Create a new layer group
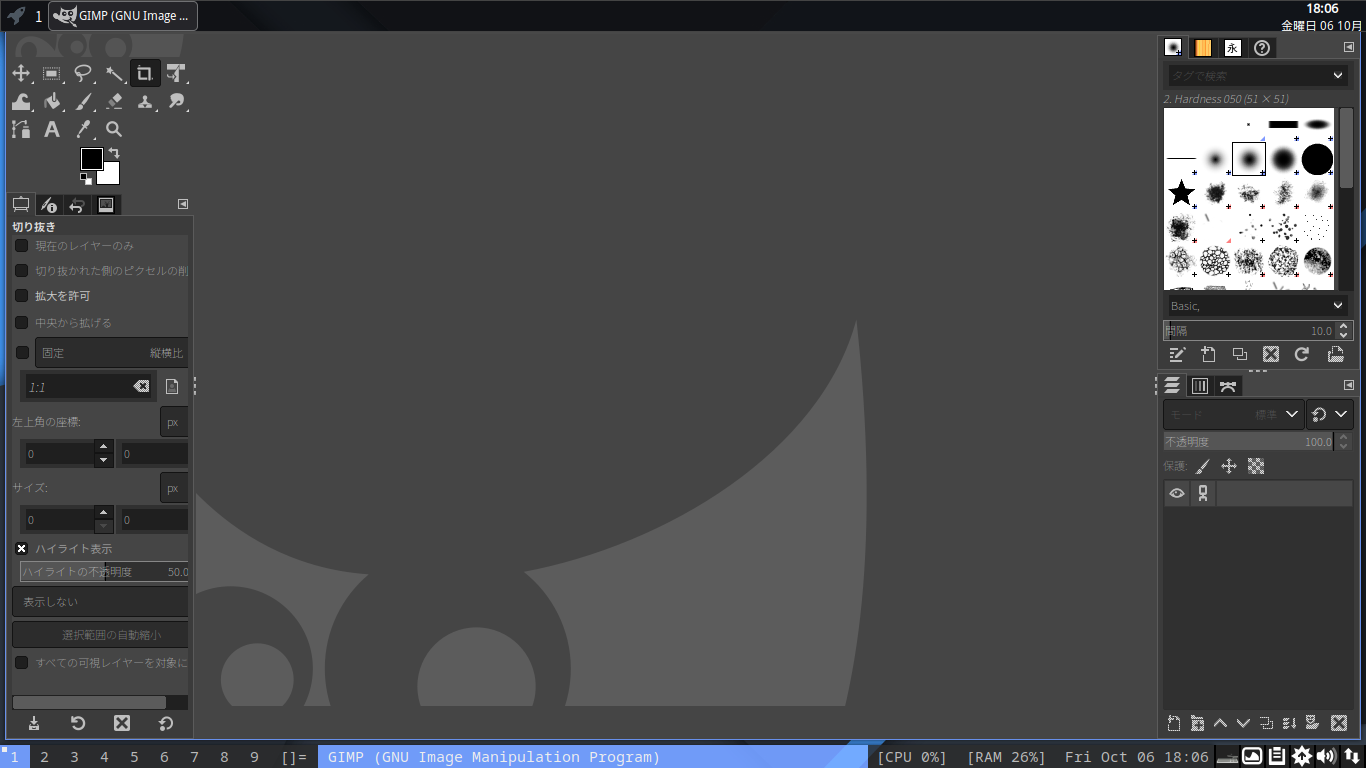The height and width of the screenshot is (768, 1366). (1197, 723)
